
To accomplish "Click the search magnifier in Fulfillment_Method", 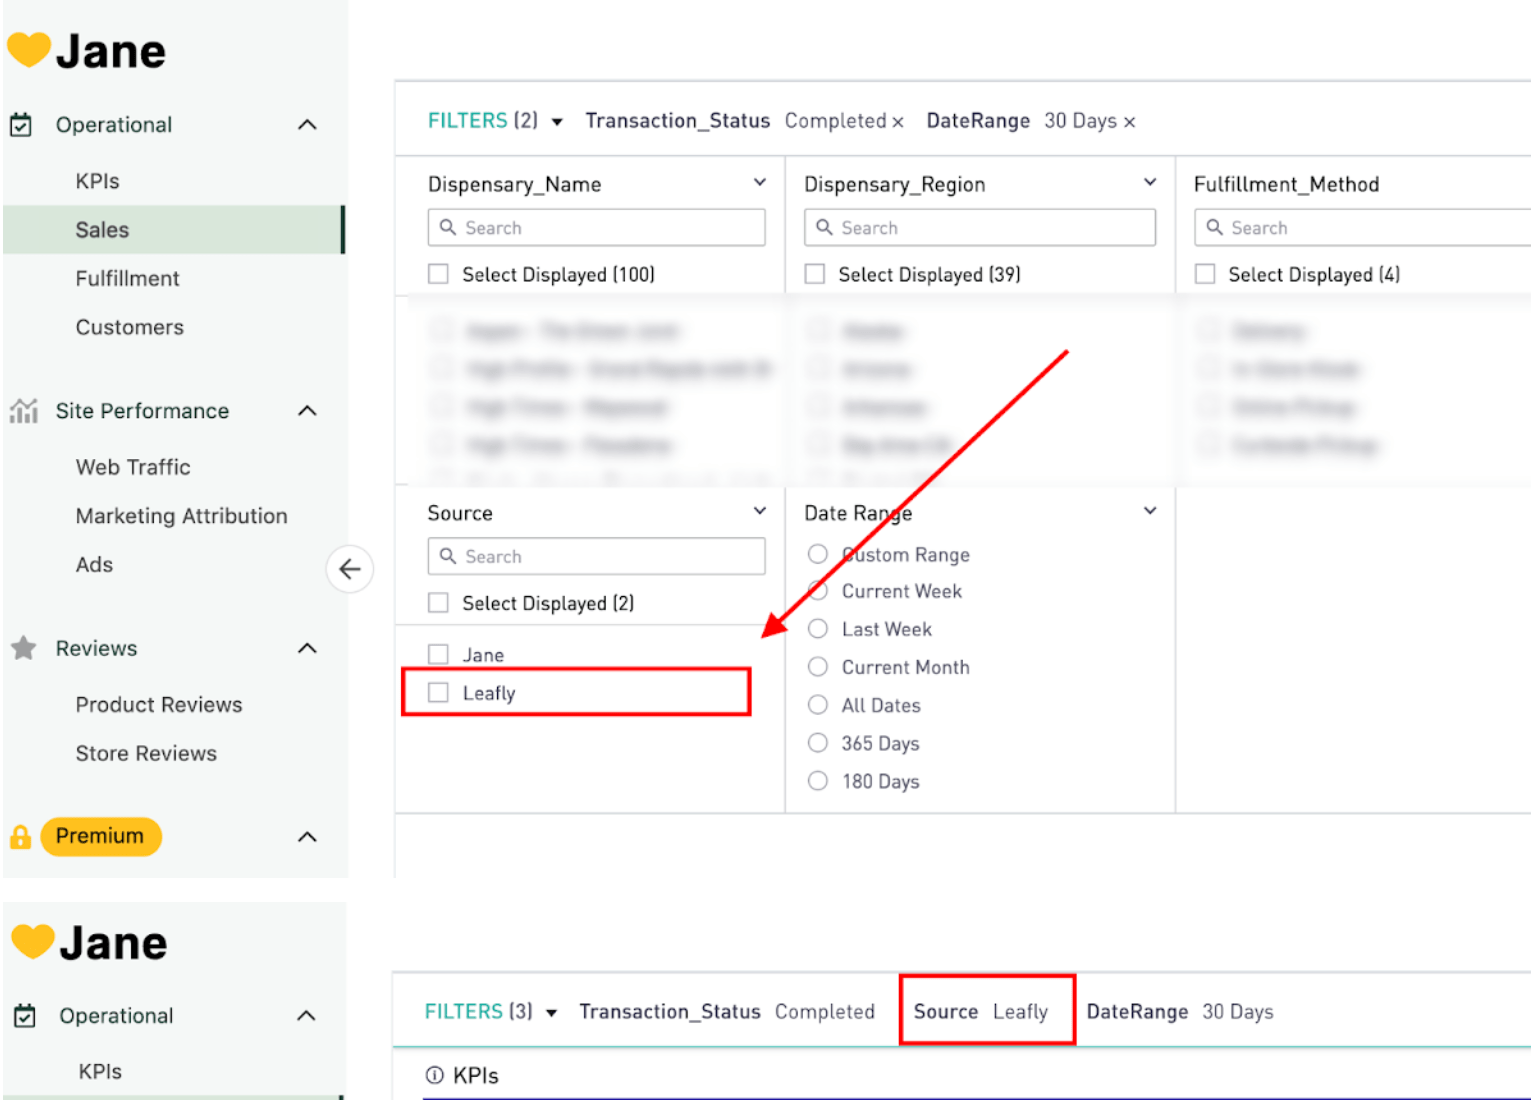I will click(1214, 227).
